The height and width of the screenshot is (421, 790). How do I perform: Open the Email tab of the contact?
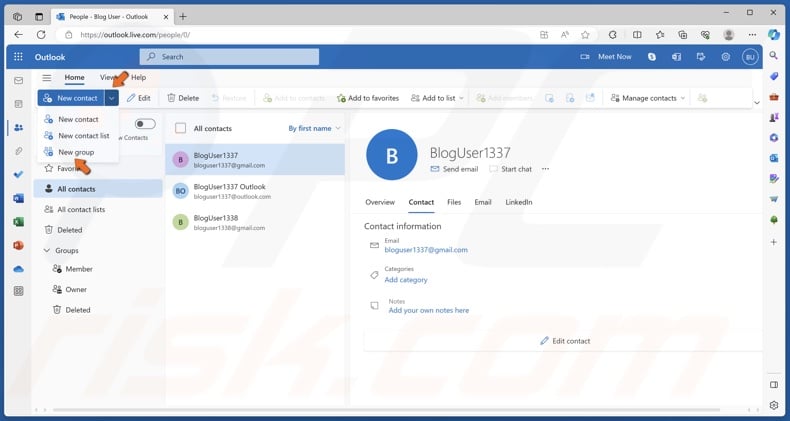(x=483, y=202)
